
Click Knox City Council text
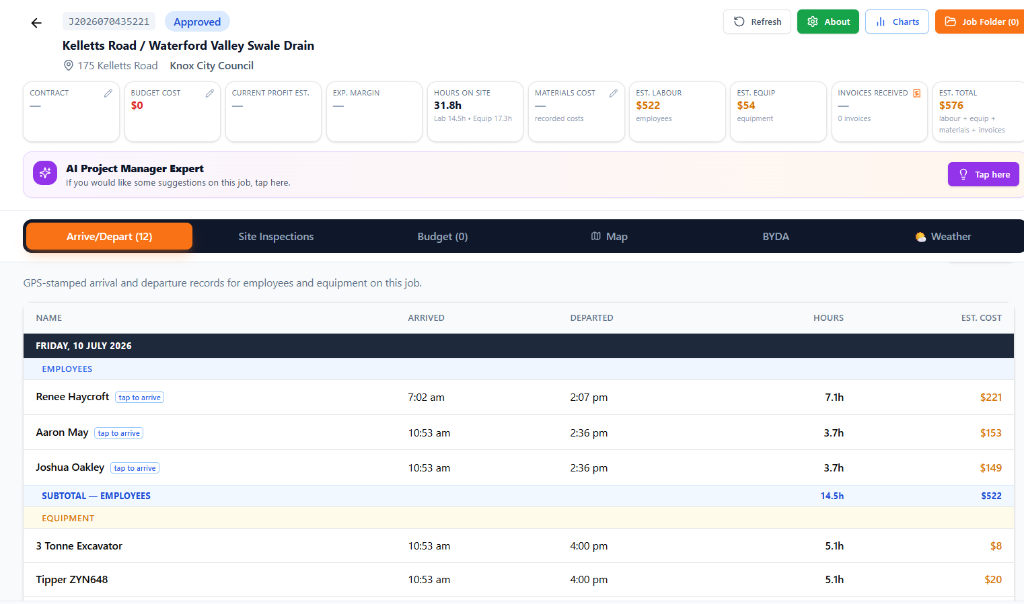point(212,65)
